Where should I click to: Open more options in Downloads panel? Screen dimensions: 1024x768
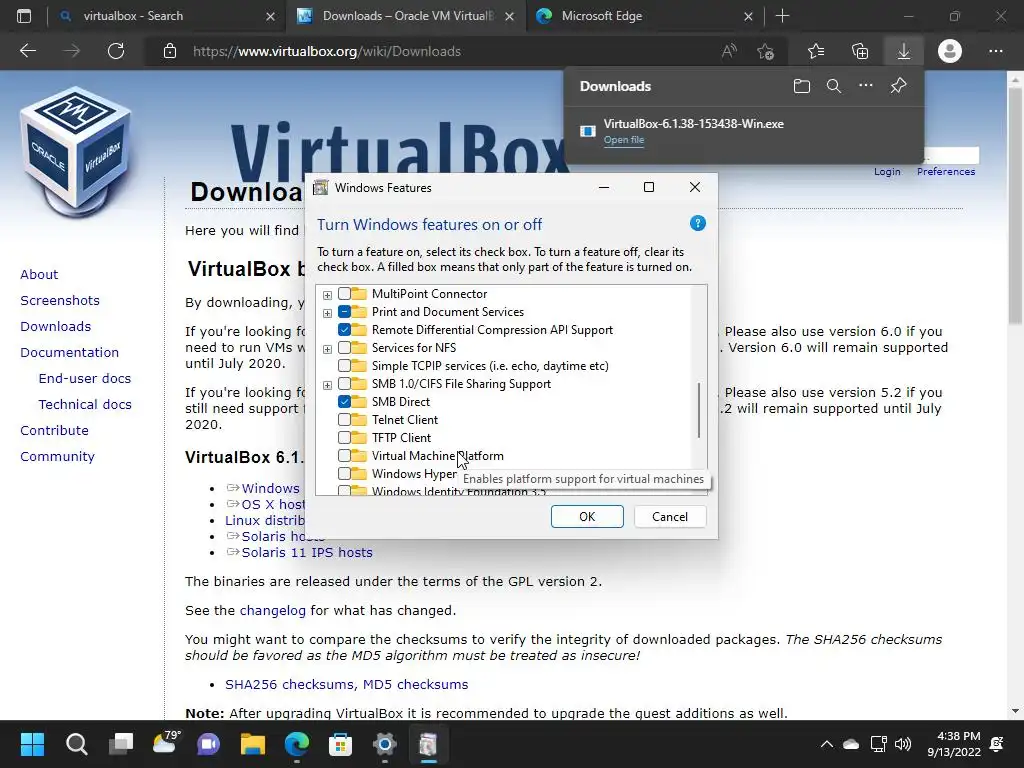click(x=866, y=86)
